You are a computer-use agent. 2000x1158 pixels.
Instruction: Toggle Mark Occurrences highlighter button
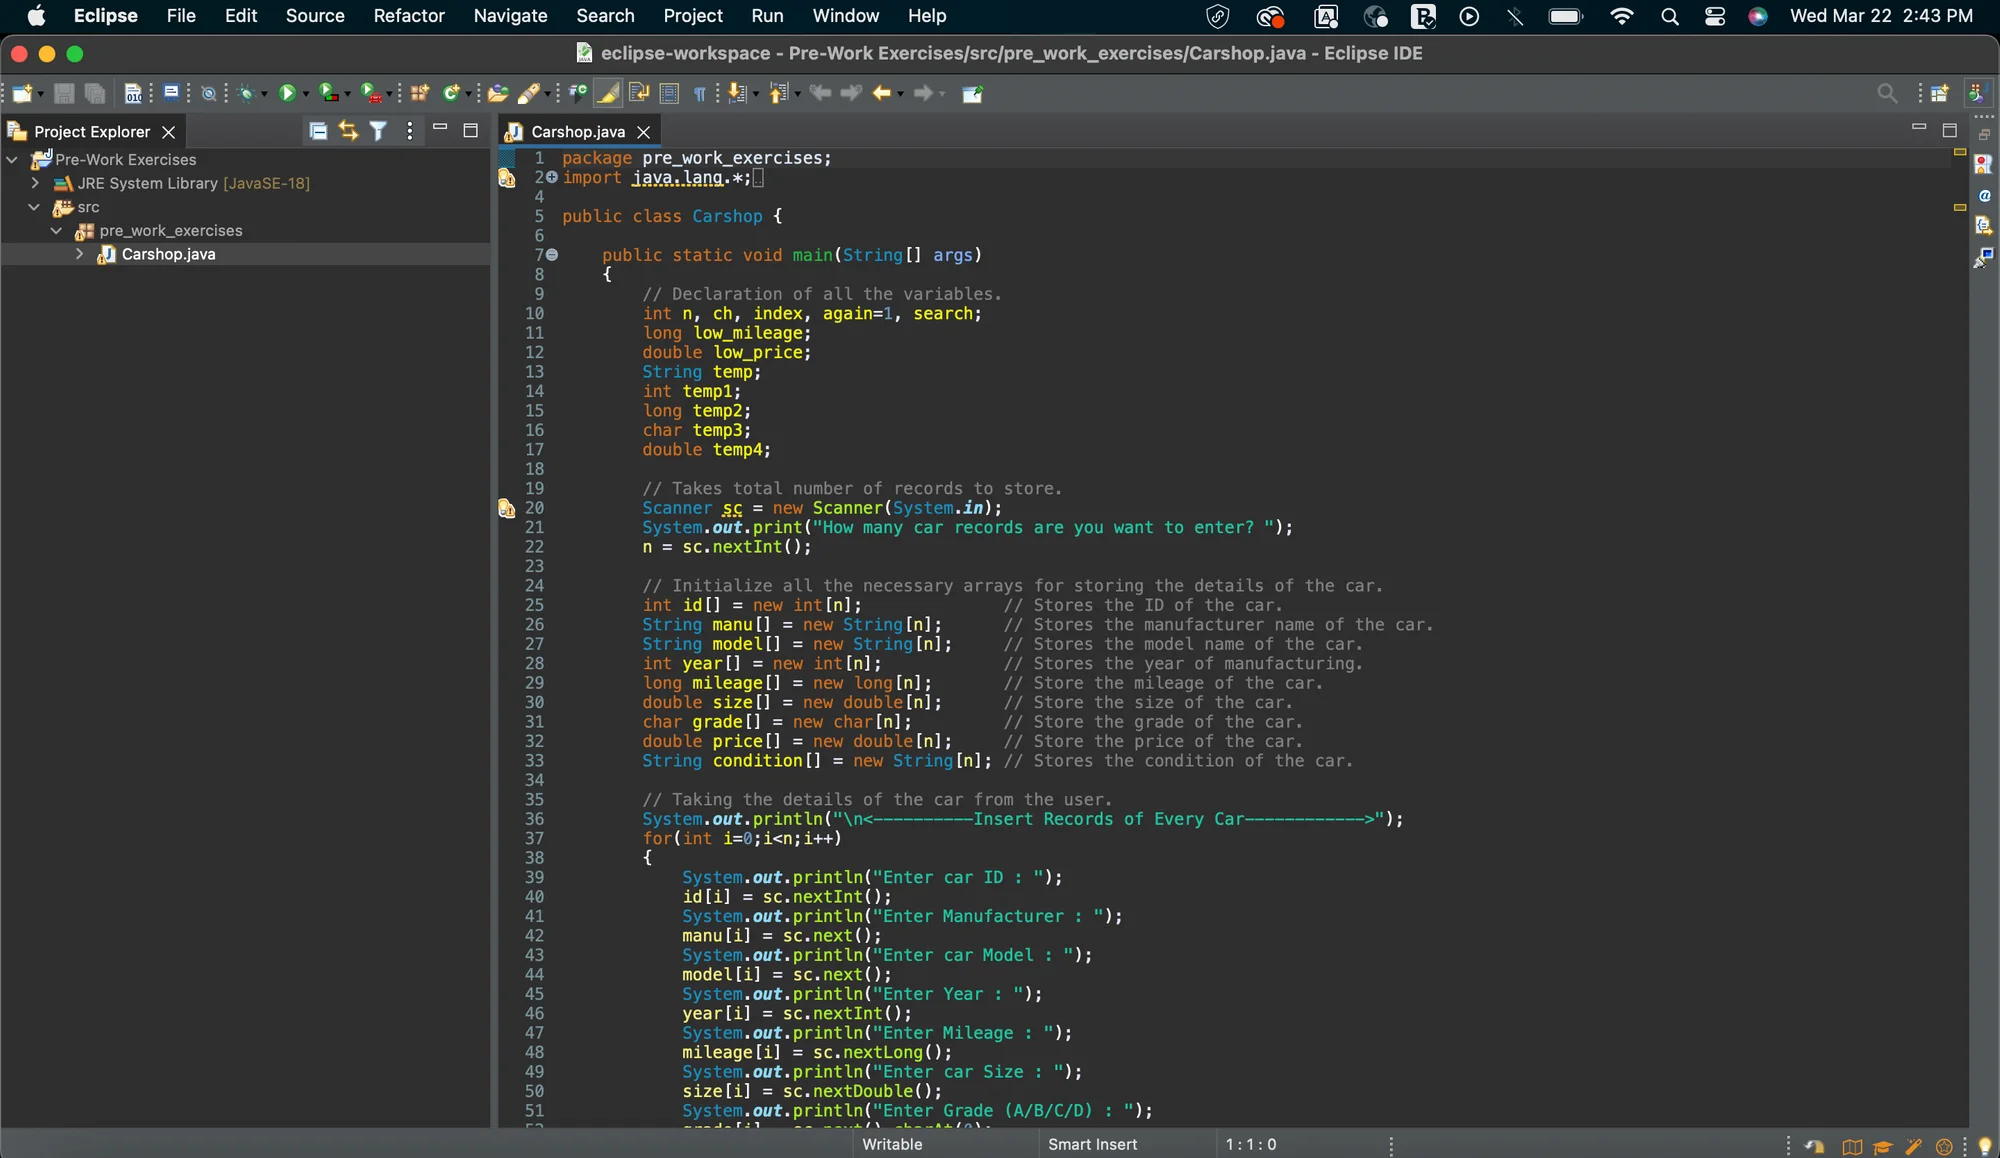point(608,93)
